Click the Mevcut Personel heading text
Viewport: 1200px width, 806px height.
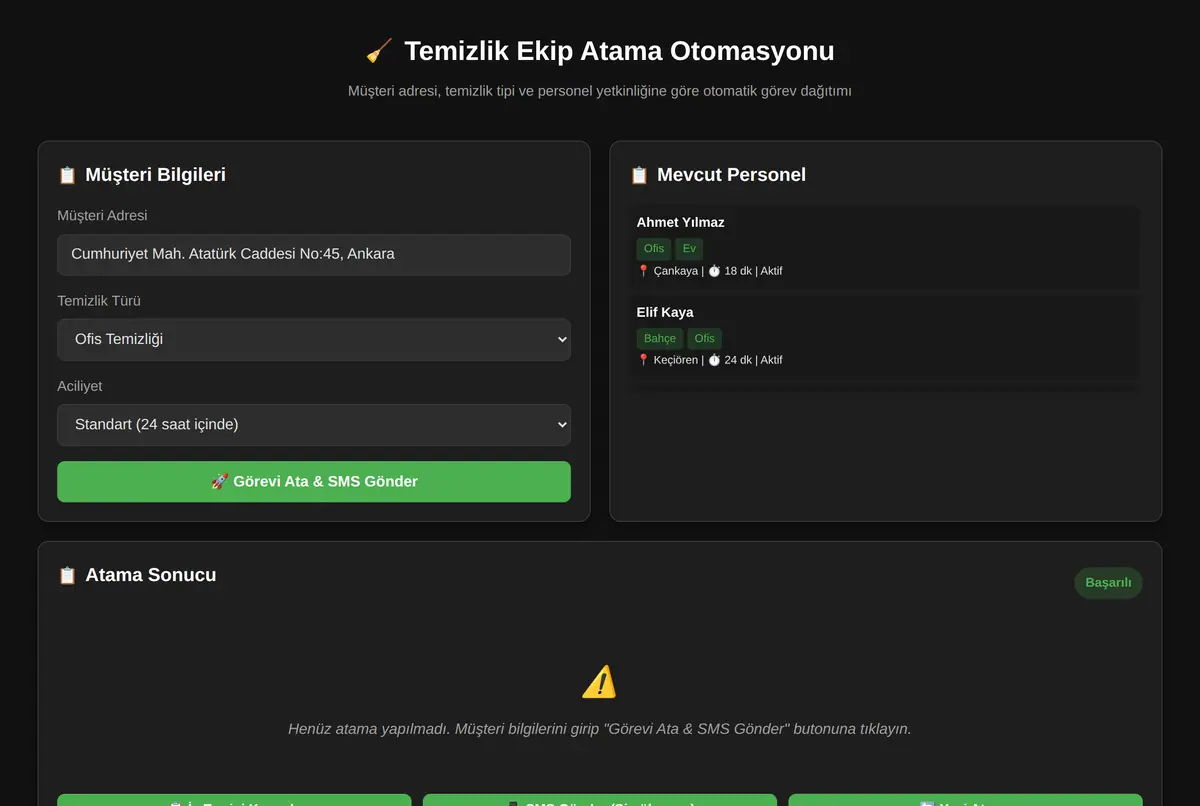(731, 175)
